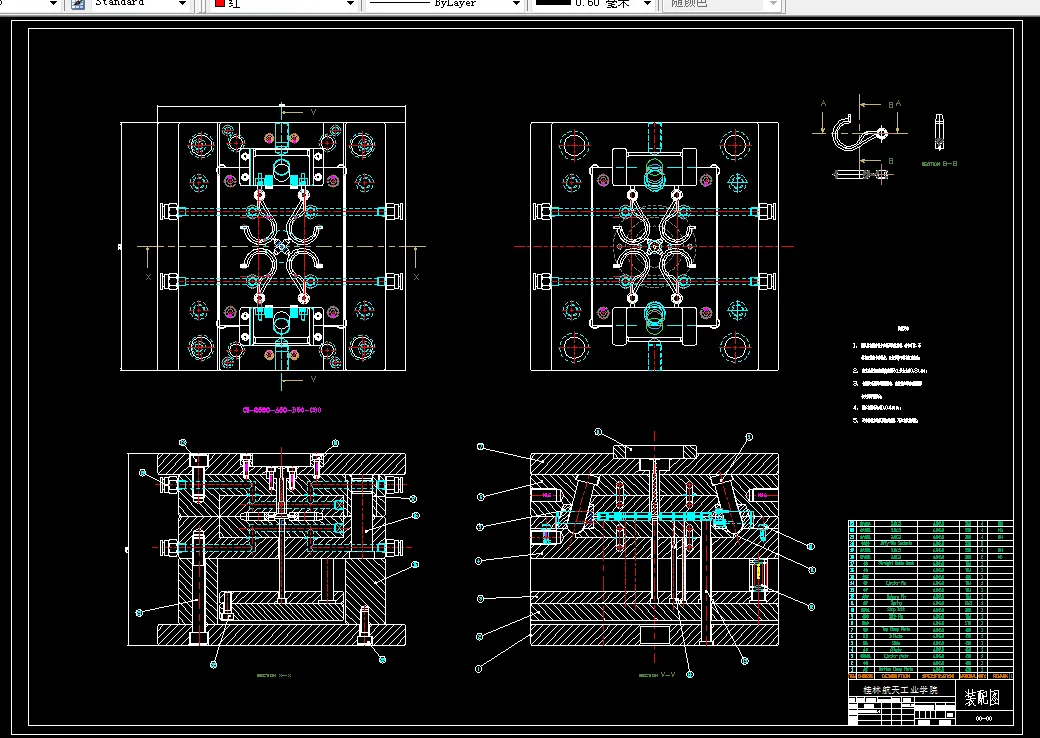Image resolution: width=1040 pixels, height=738 pixels.
Task: Select the Ejector Pin entry in parts list
Action: pyautogui.click(x=896, y=583)
